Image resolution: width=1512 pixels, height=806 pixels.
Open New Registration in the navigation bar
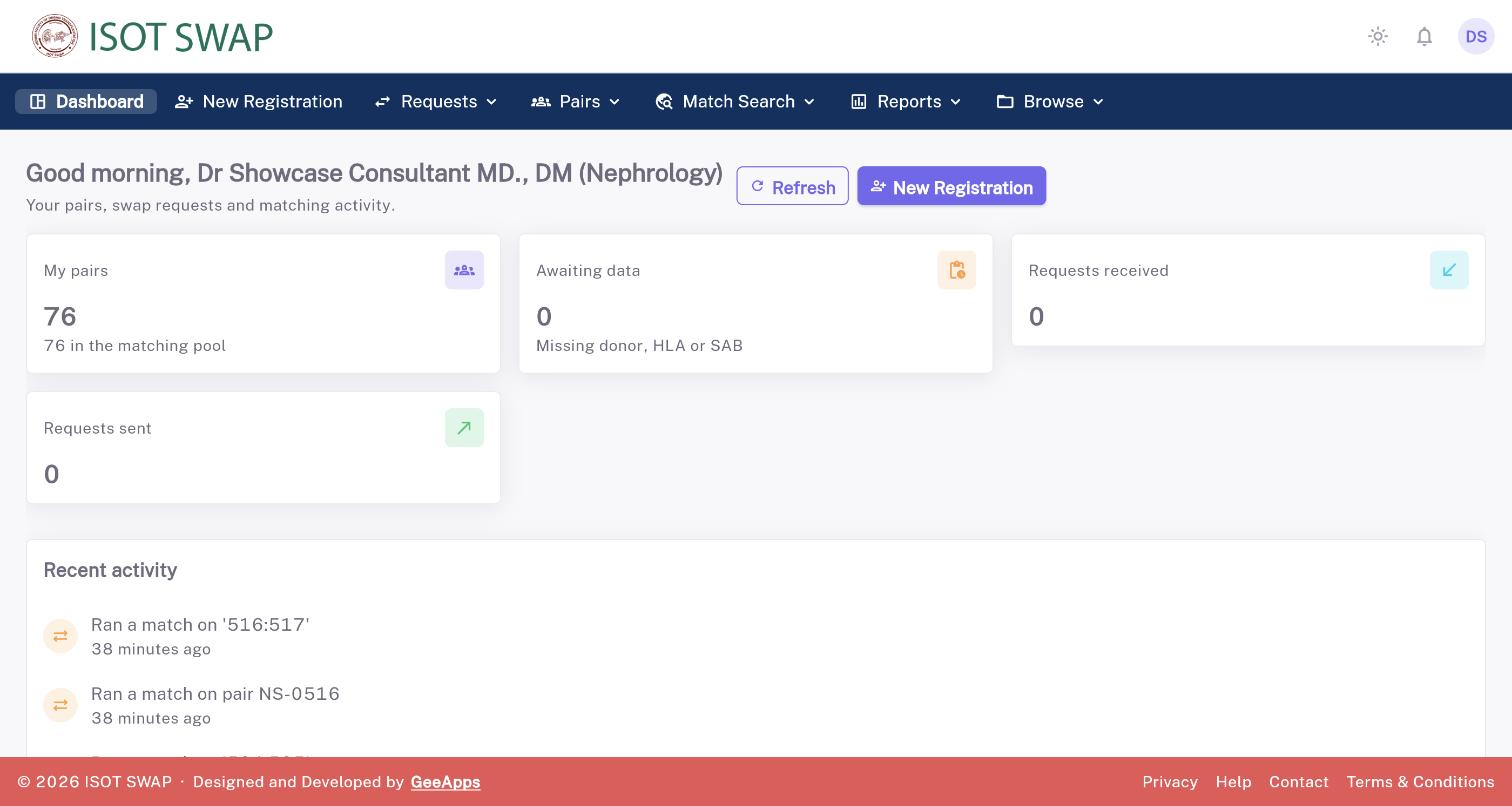click(259, 102)
